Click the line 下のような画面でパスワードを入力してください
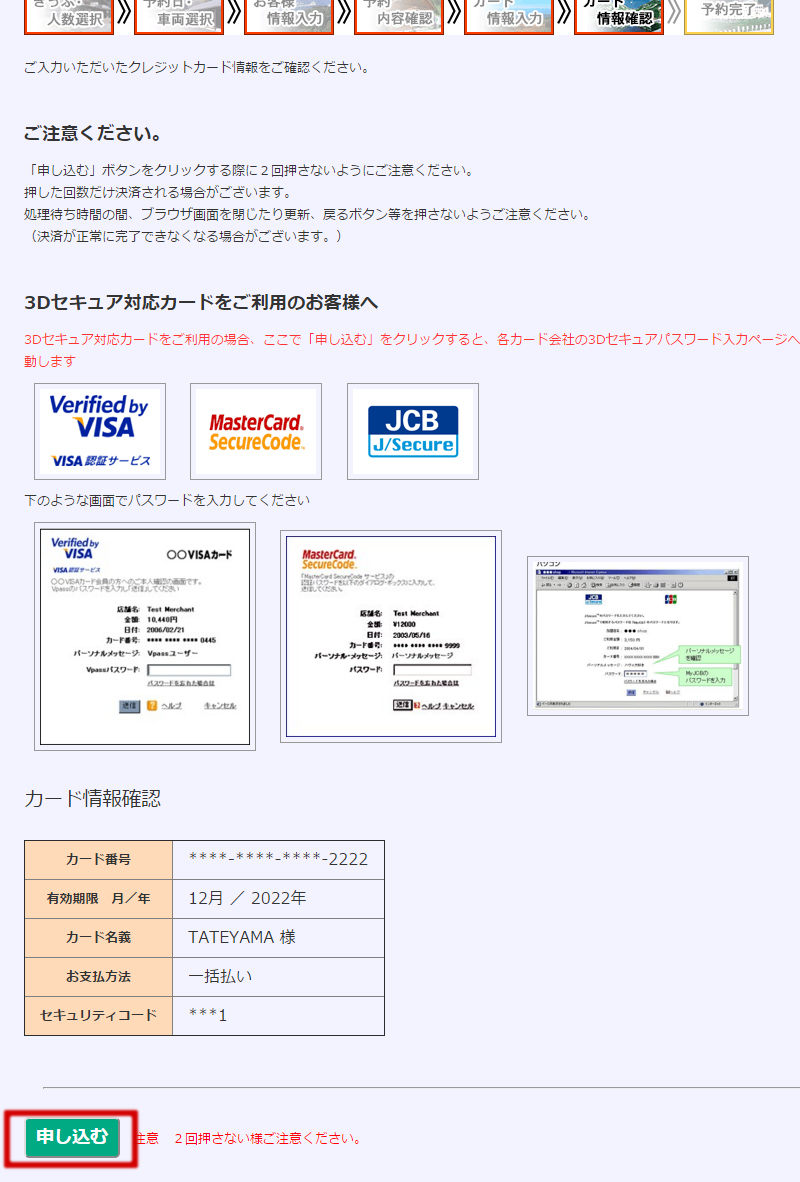 coord(167,501)
